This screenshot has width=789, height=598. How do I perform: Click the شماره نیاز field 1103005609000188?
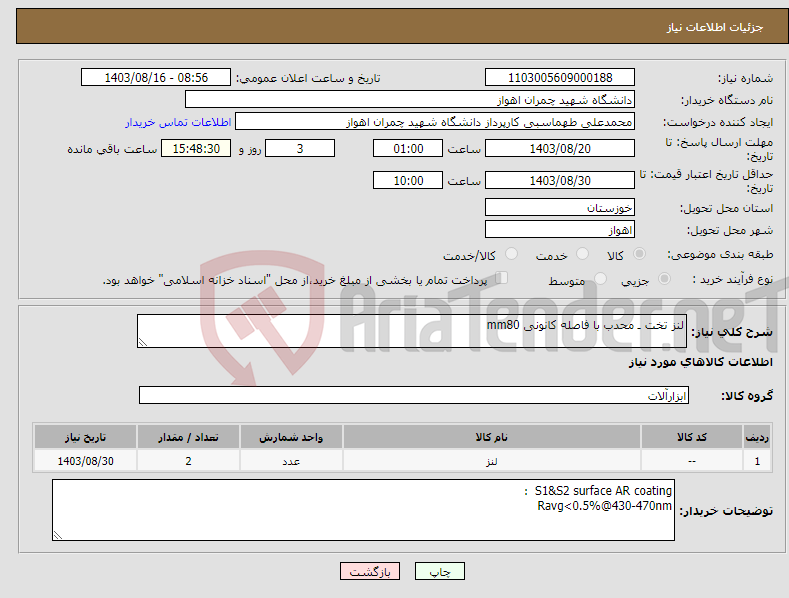pos(560,78)
